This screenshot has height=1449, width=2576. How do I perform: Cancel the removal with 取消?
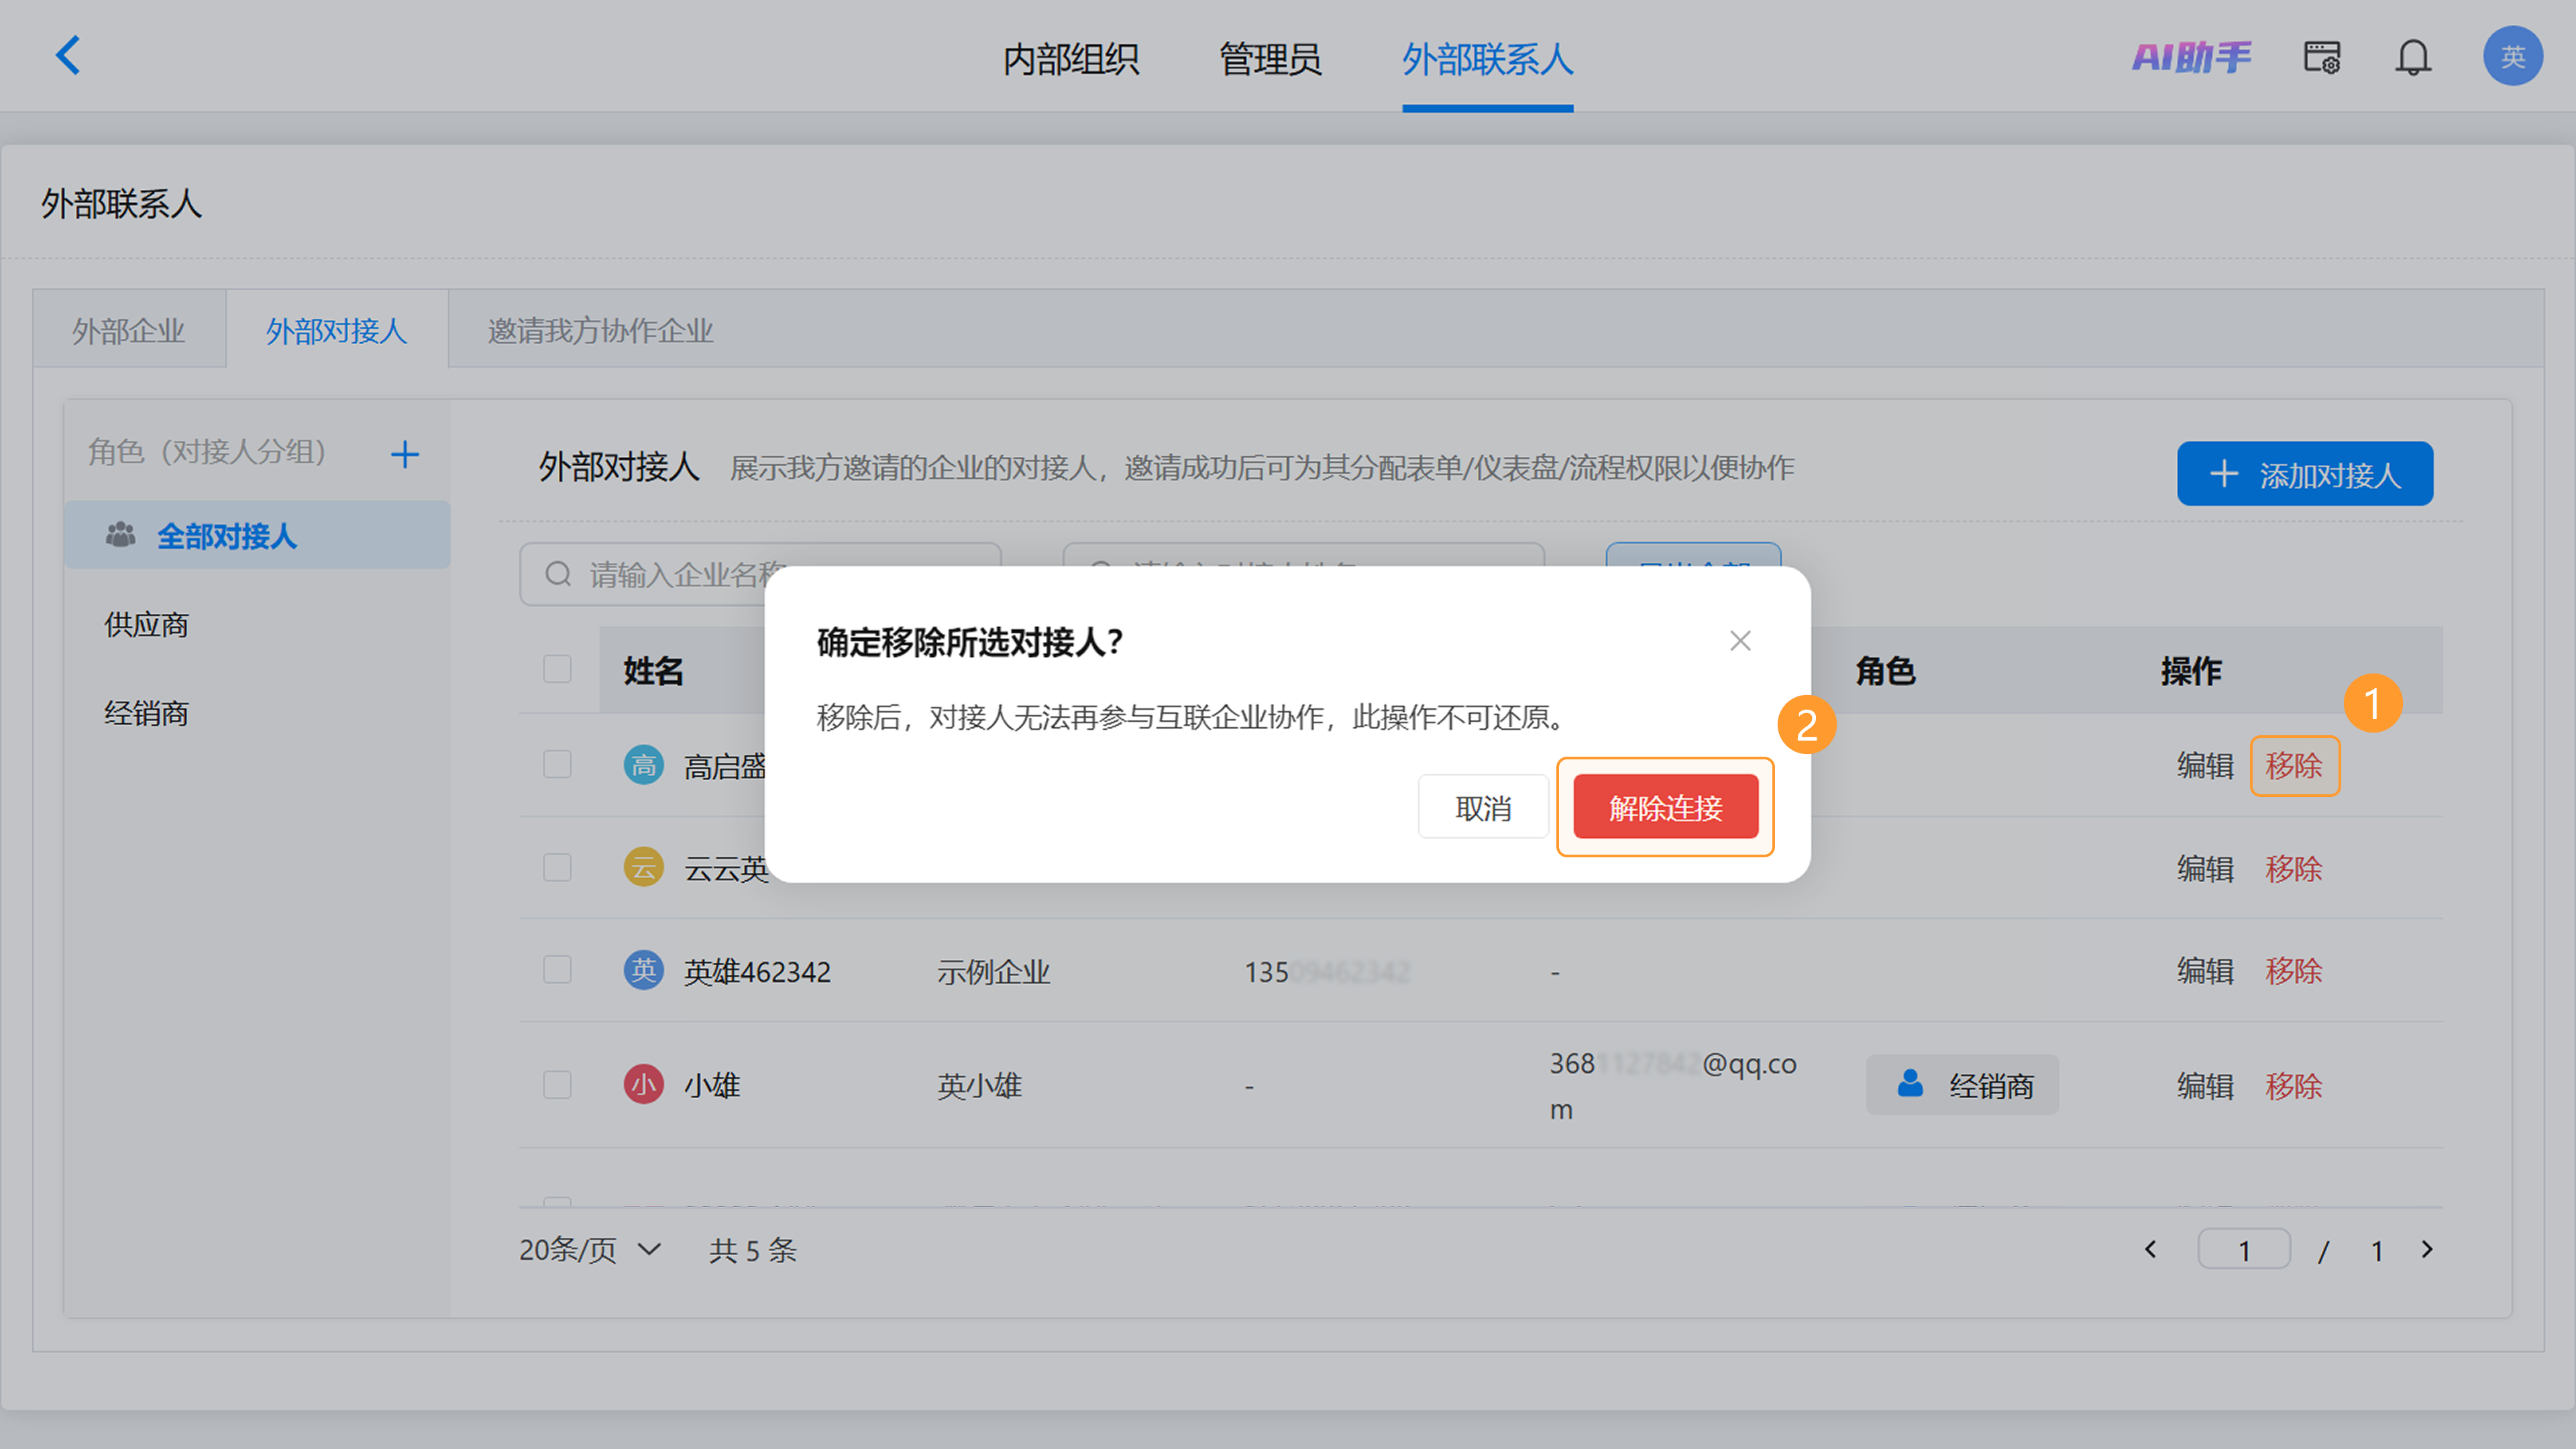[1483, 807]
